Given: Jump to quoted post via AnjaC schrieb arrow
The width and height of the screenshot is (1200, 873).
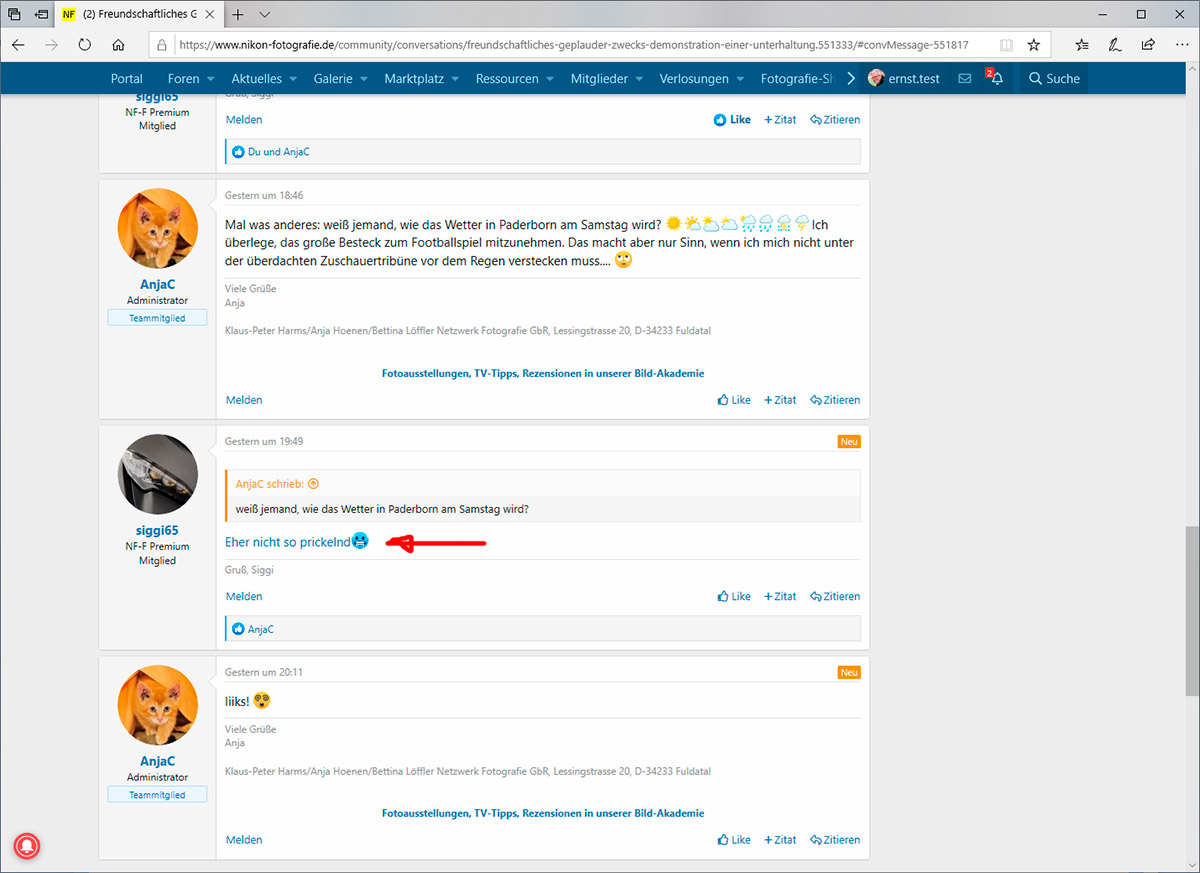Looking at the screenshot, I should click(313, 484).
